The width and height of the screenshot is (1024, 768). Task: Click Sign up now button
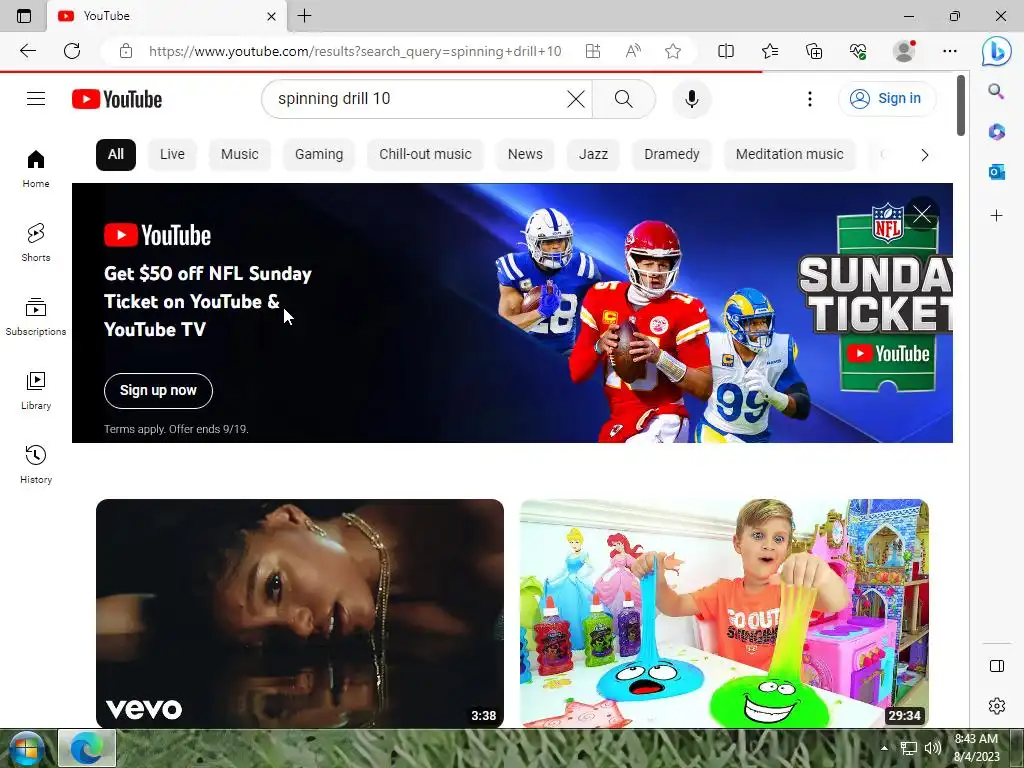click(x=158, y=391)
